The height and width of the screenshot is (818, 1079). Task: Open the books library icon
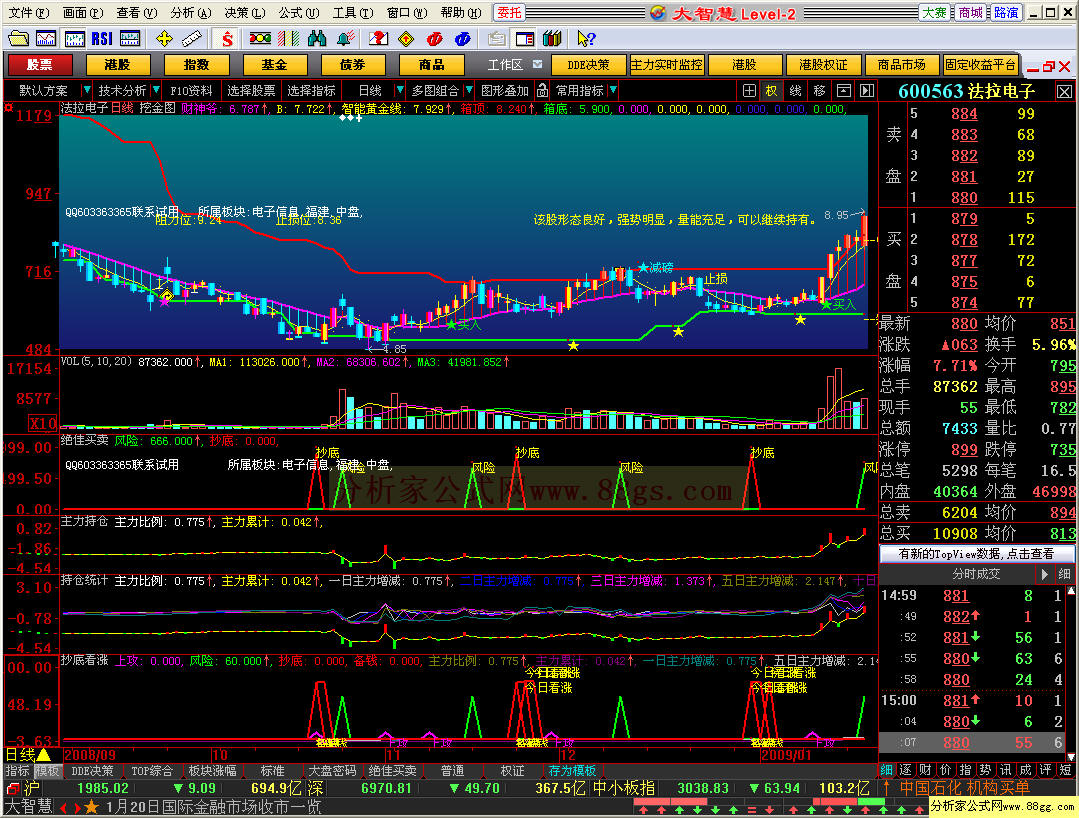coord(552,39)
